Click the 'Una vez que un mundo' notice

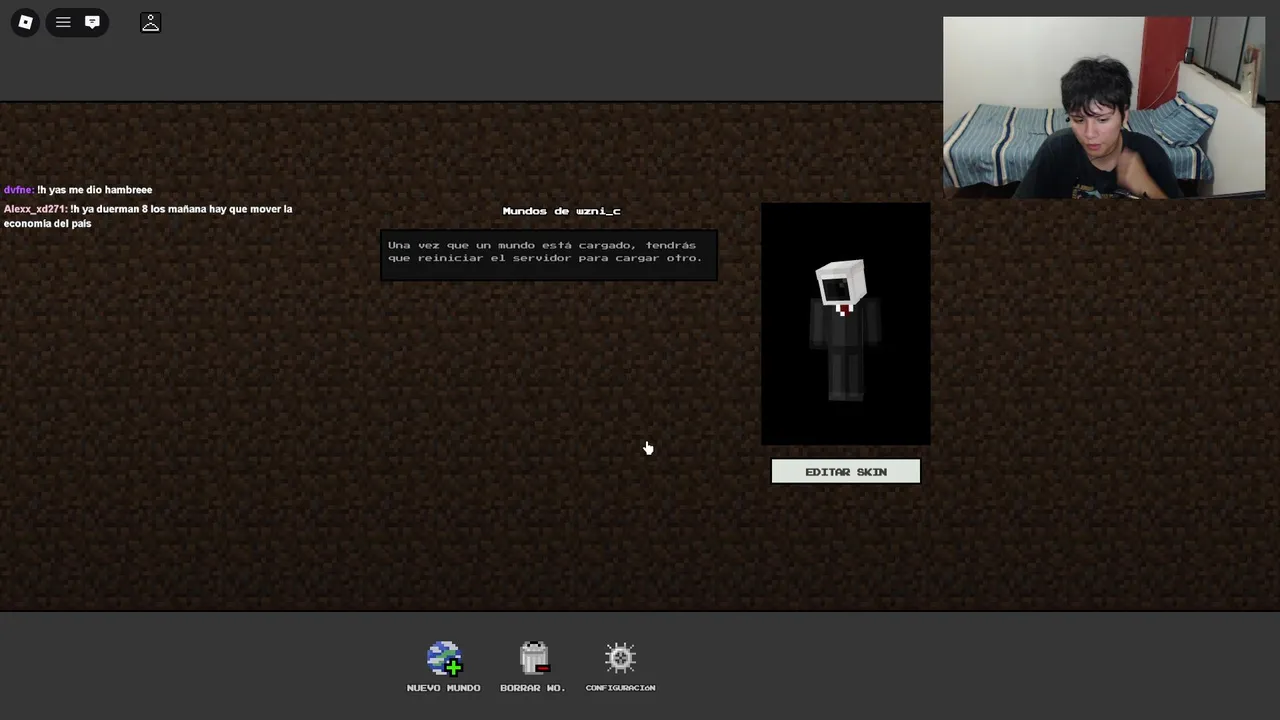[548, 253]
